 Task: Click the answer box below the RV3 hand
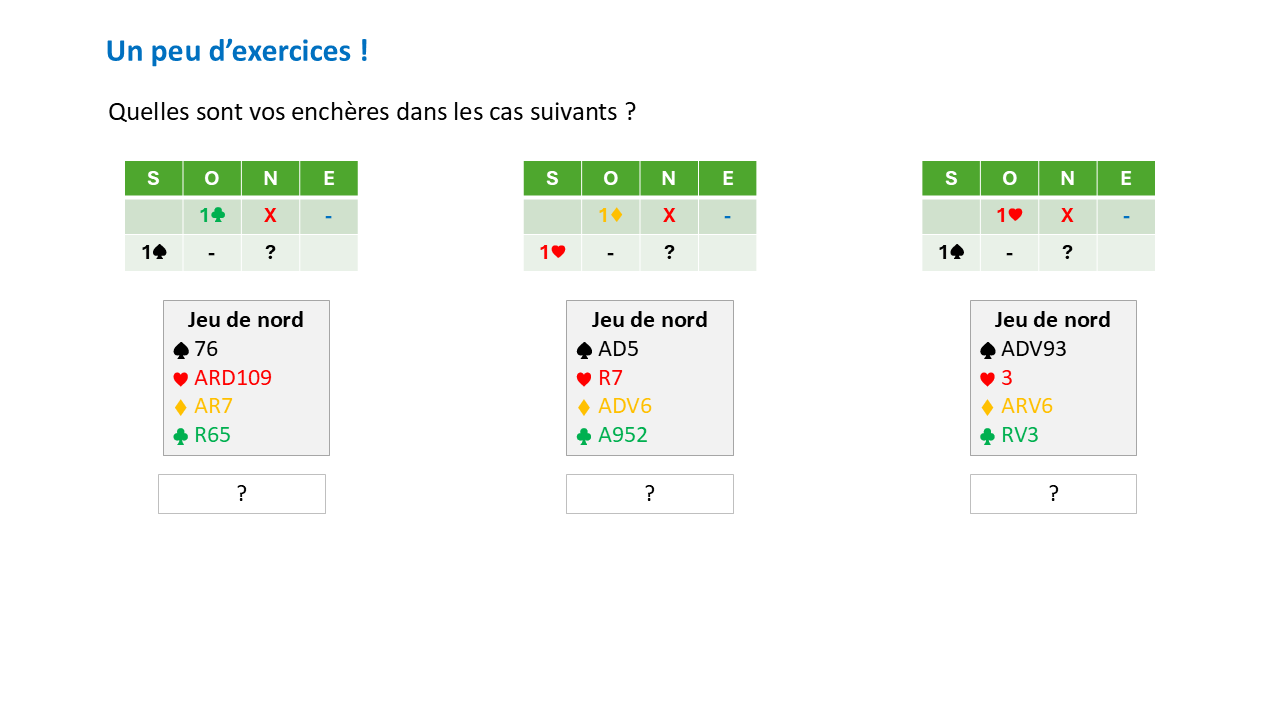tap(1053, 494)
